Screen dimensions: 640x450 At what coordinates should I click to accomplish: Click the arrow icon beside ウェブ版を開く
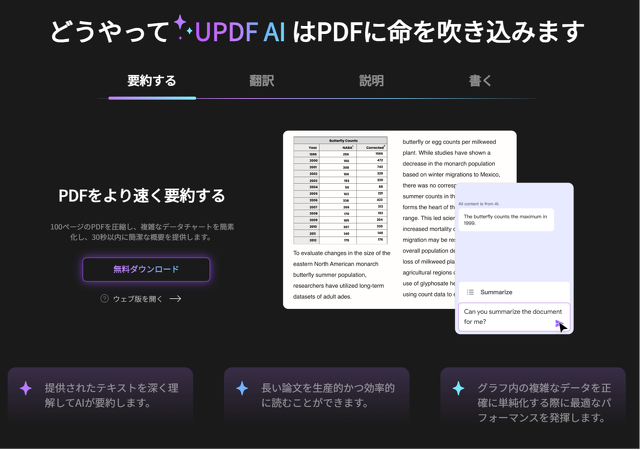point(176,299)
